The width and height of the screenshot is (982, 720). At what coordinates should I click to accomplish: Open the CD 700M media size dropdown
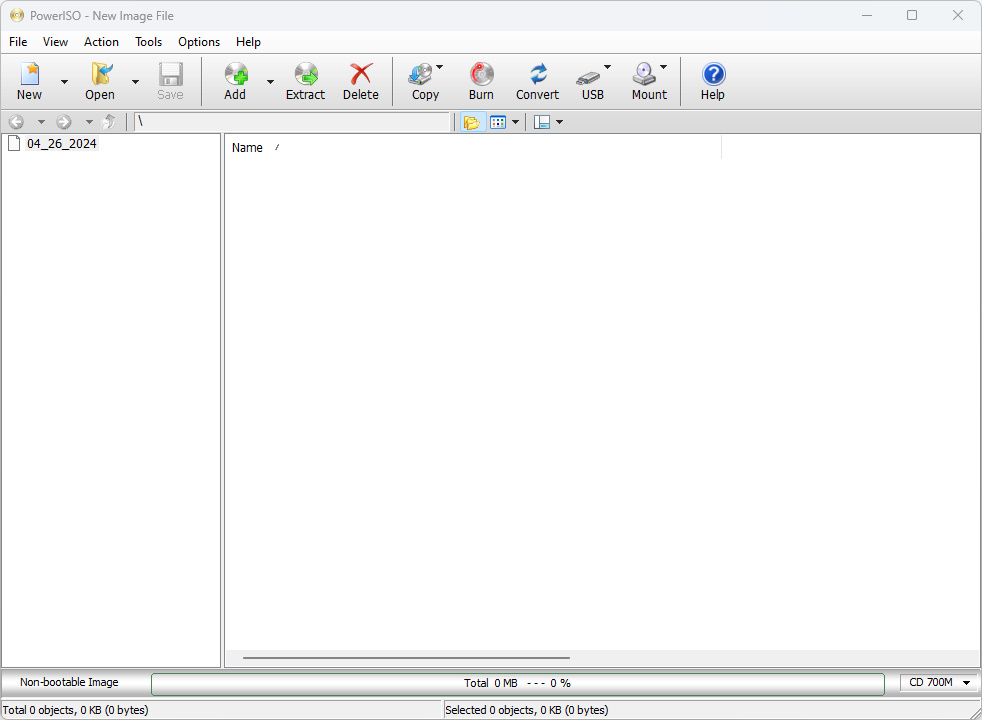click(939, 682)
